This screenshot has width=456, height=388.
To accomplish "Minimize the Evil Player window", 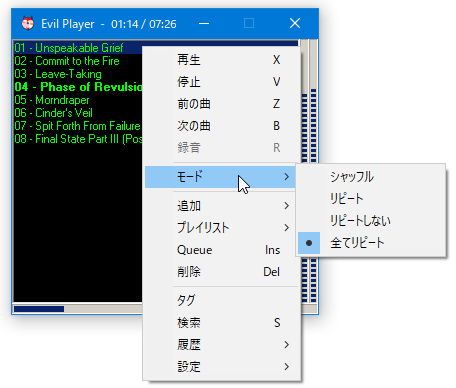I will pyautogui.click(x=204, y=24).
